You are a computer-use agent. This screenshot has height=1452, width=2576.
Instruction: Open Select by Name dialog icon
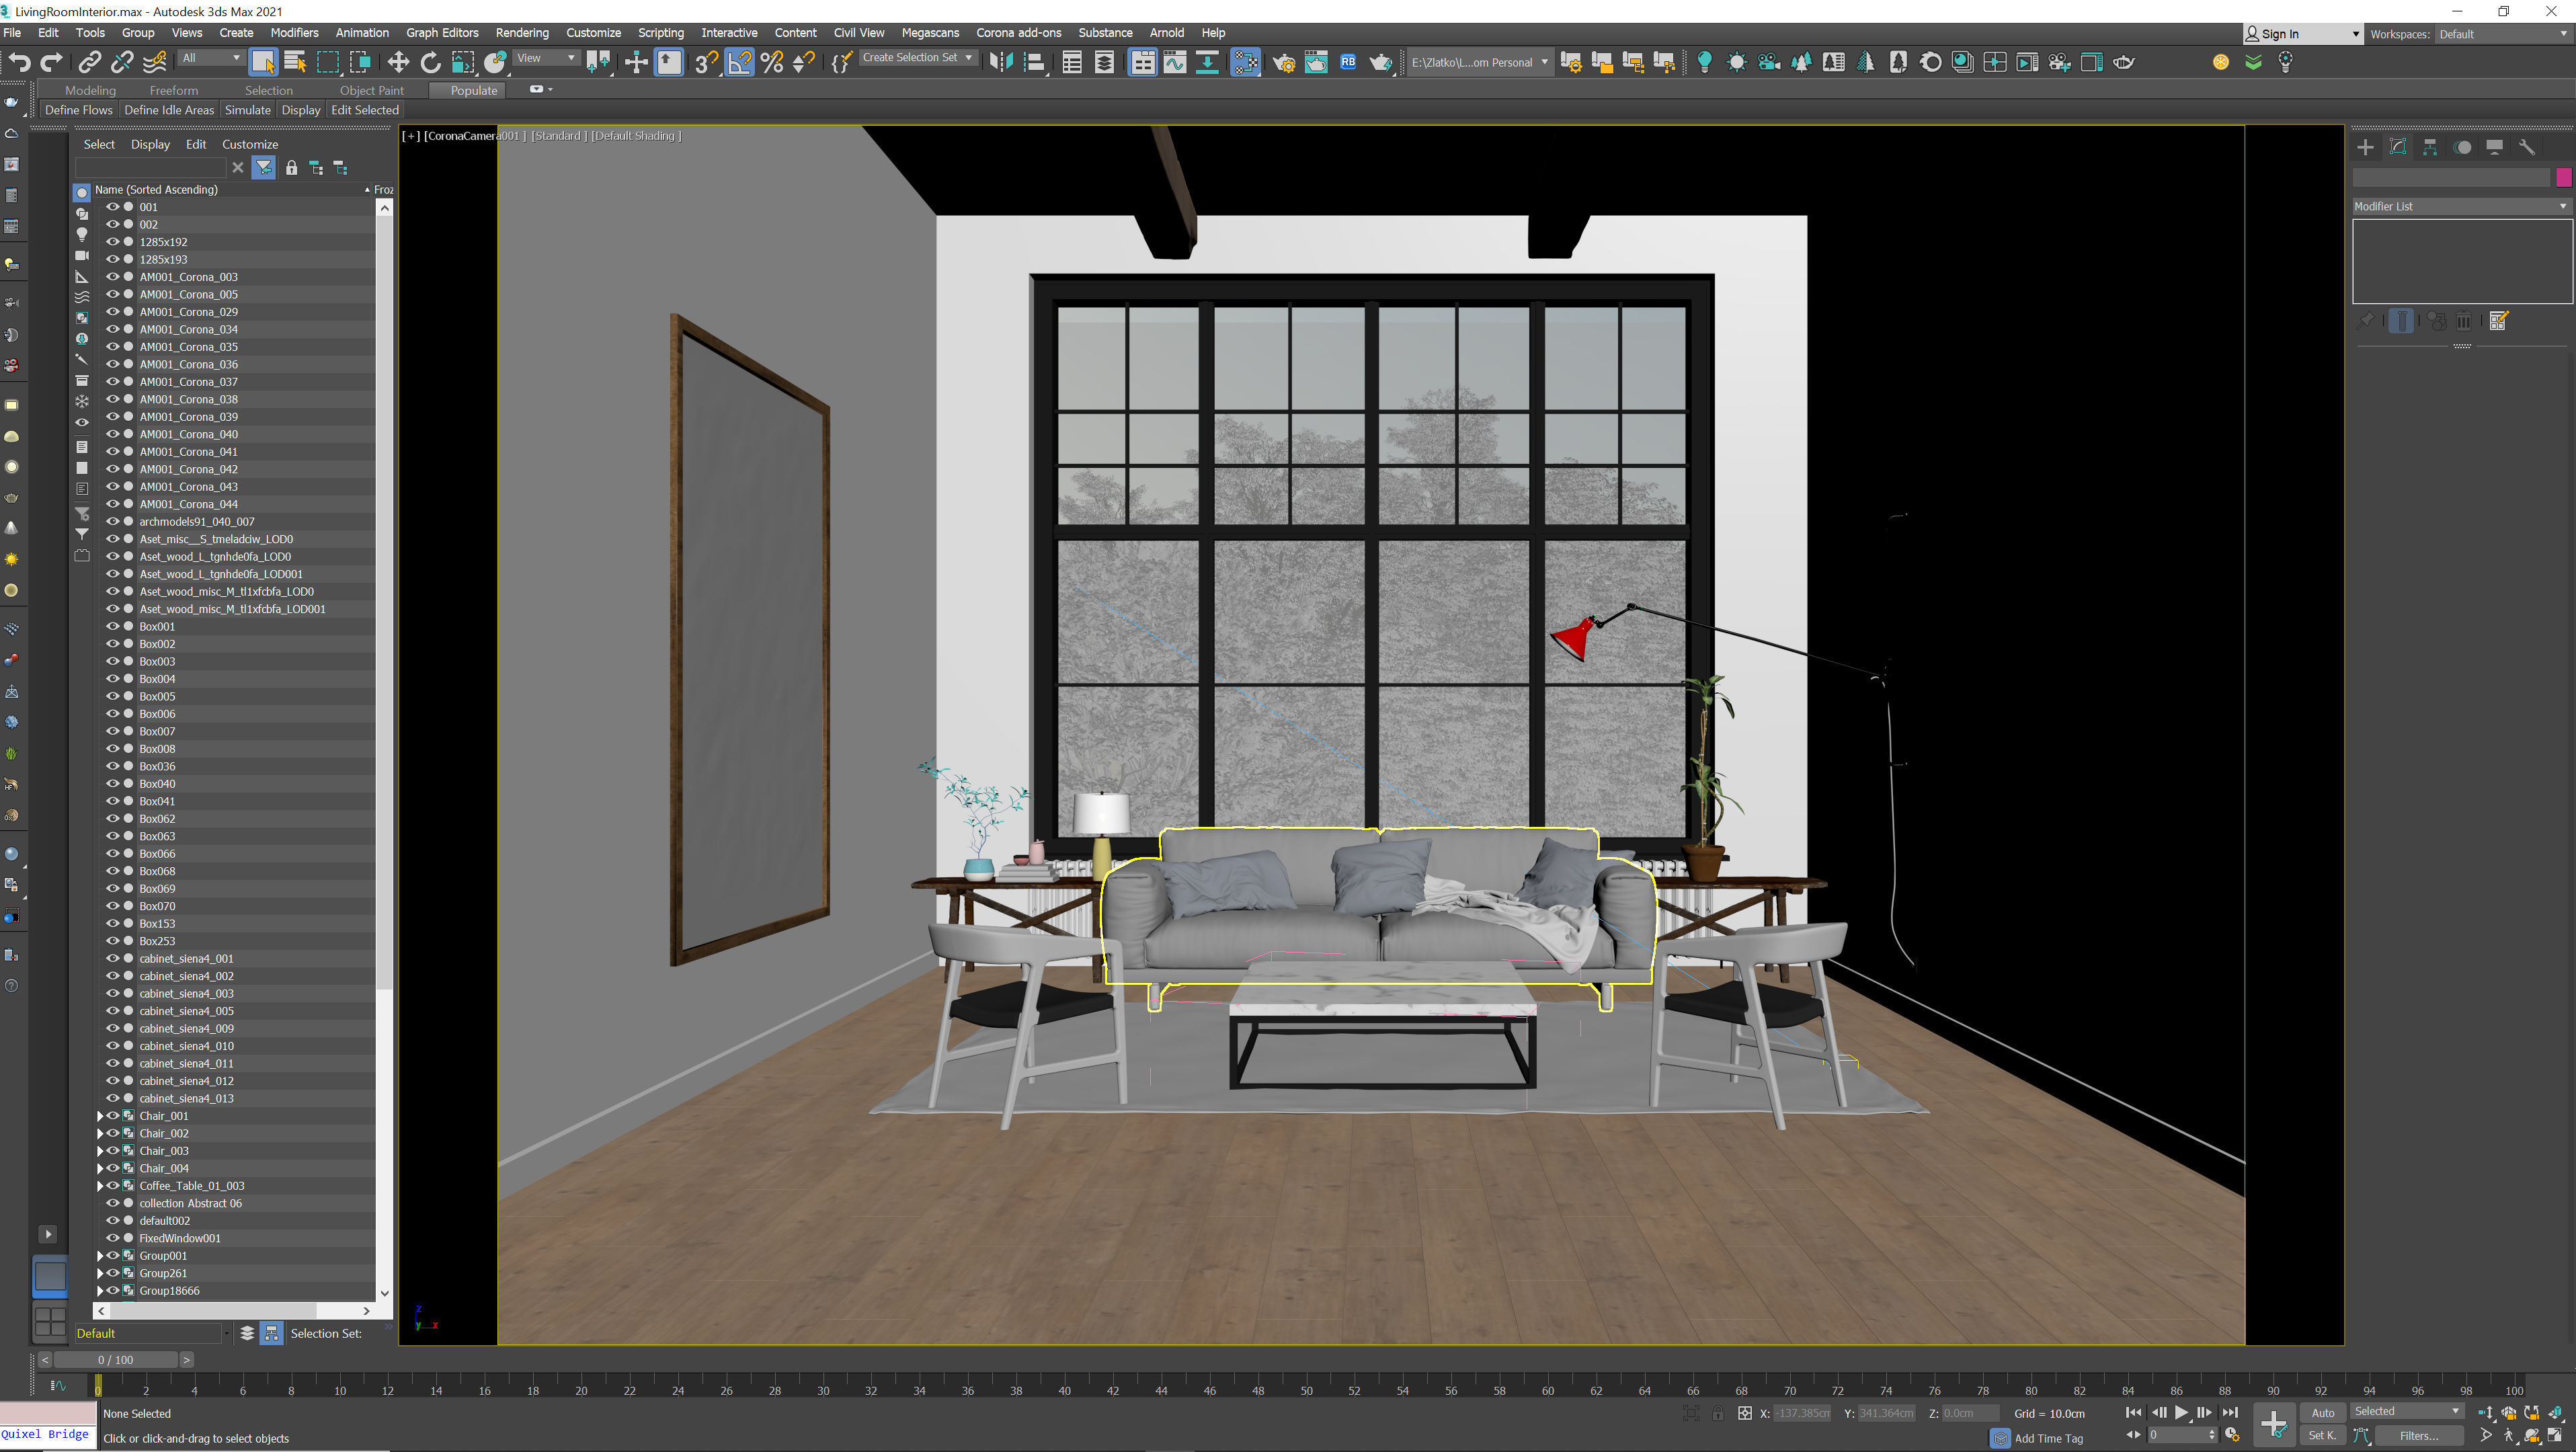pyautogui.click(x=295, y=62)
